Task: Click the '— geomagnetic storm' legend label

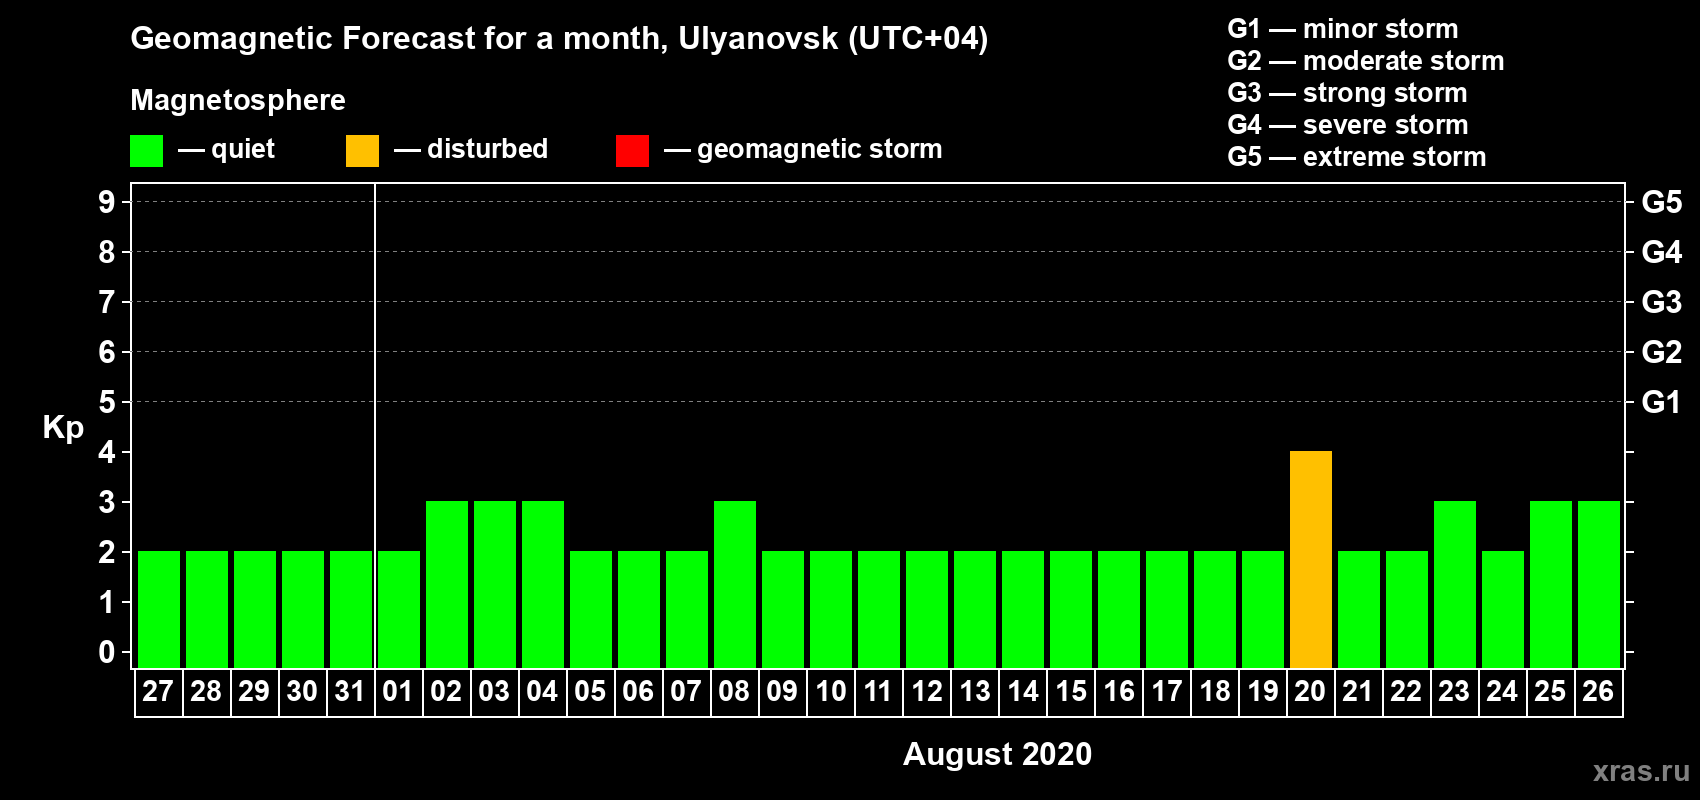Action: point(803,150)
